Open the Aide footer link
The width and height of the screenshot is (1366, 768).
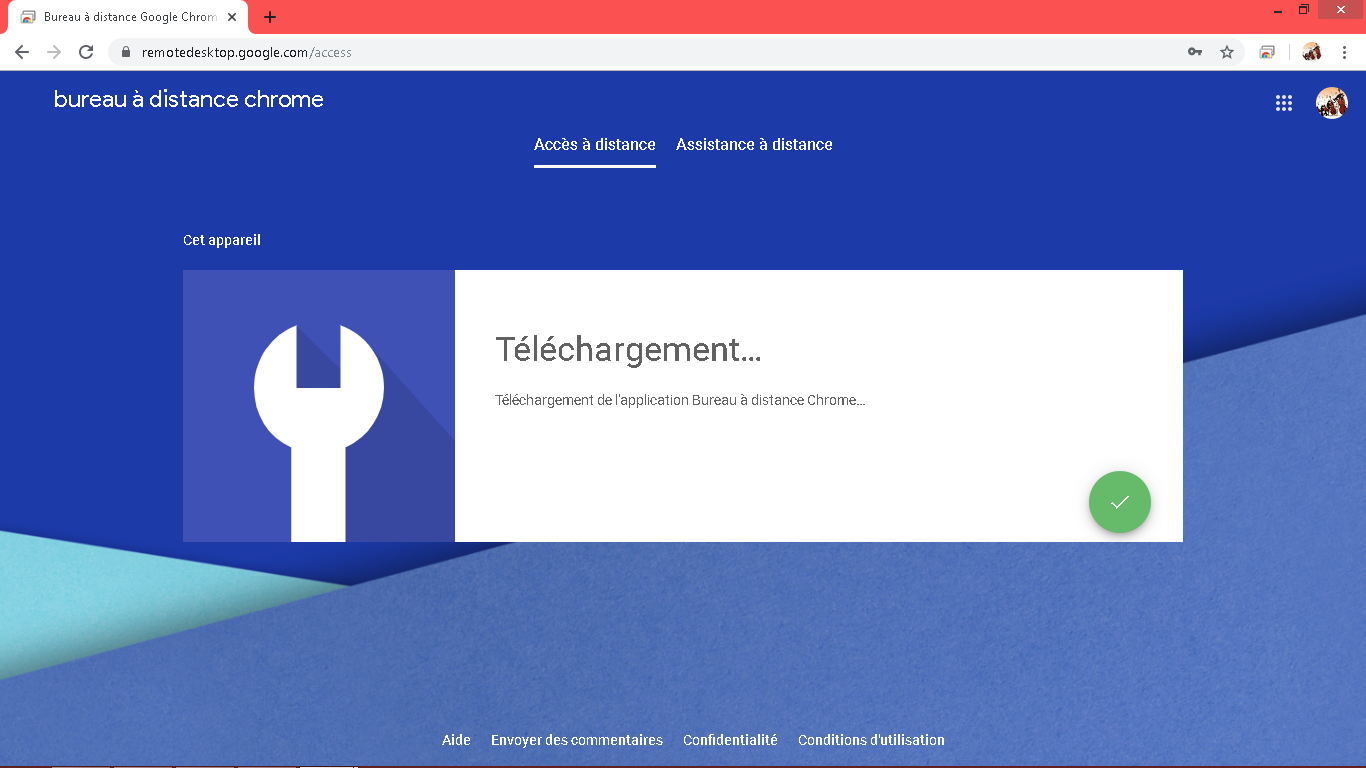(x=456, y=740)
